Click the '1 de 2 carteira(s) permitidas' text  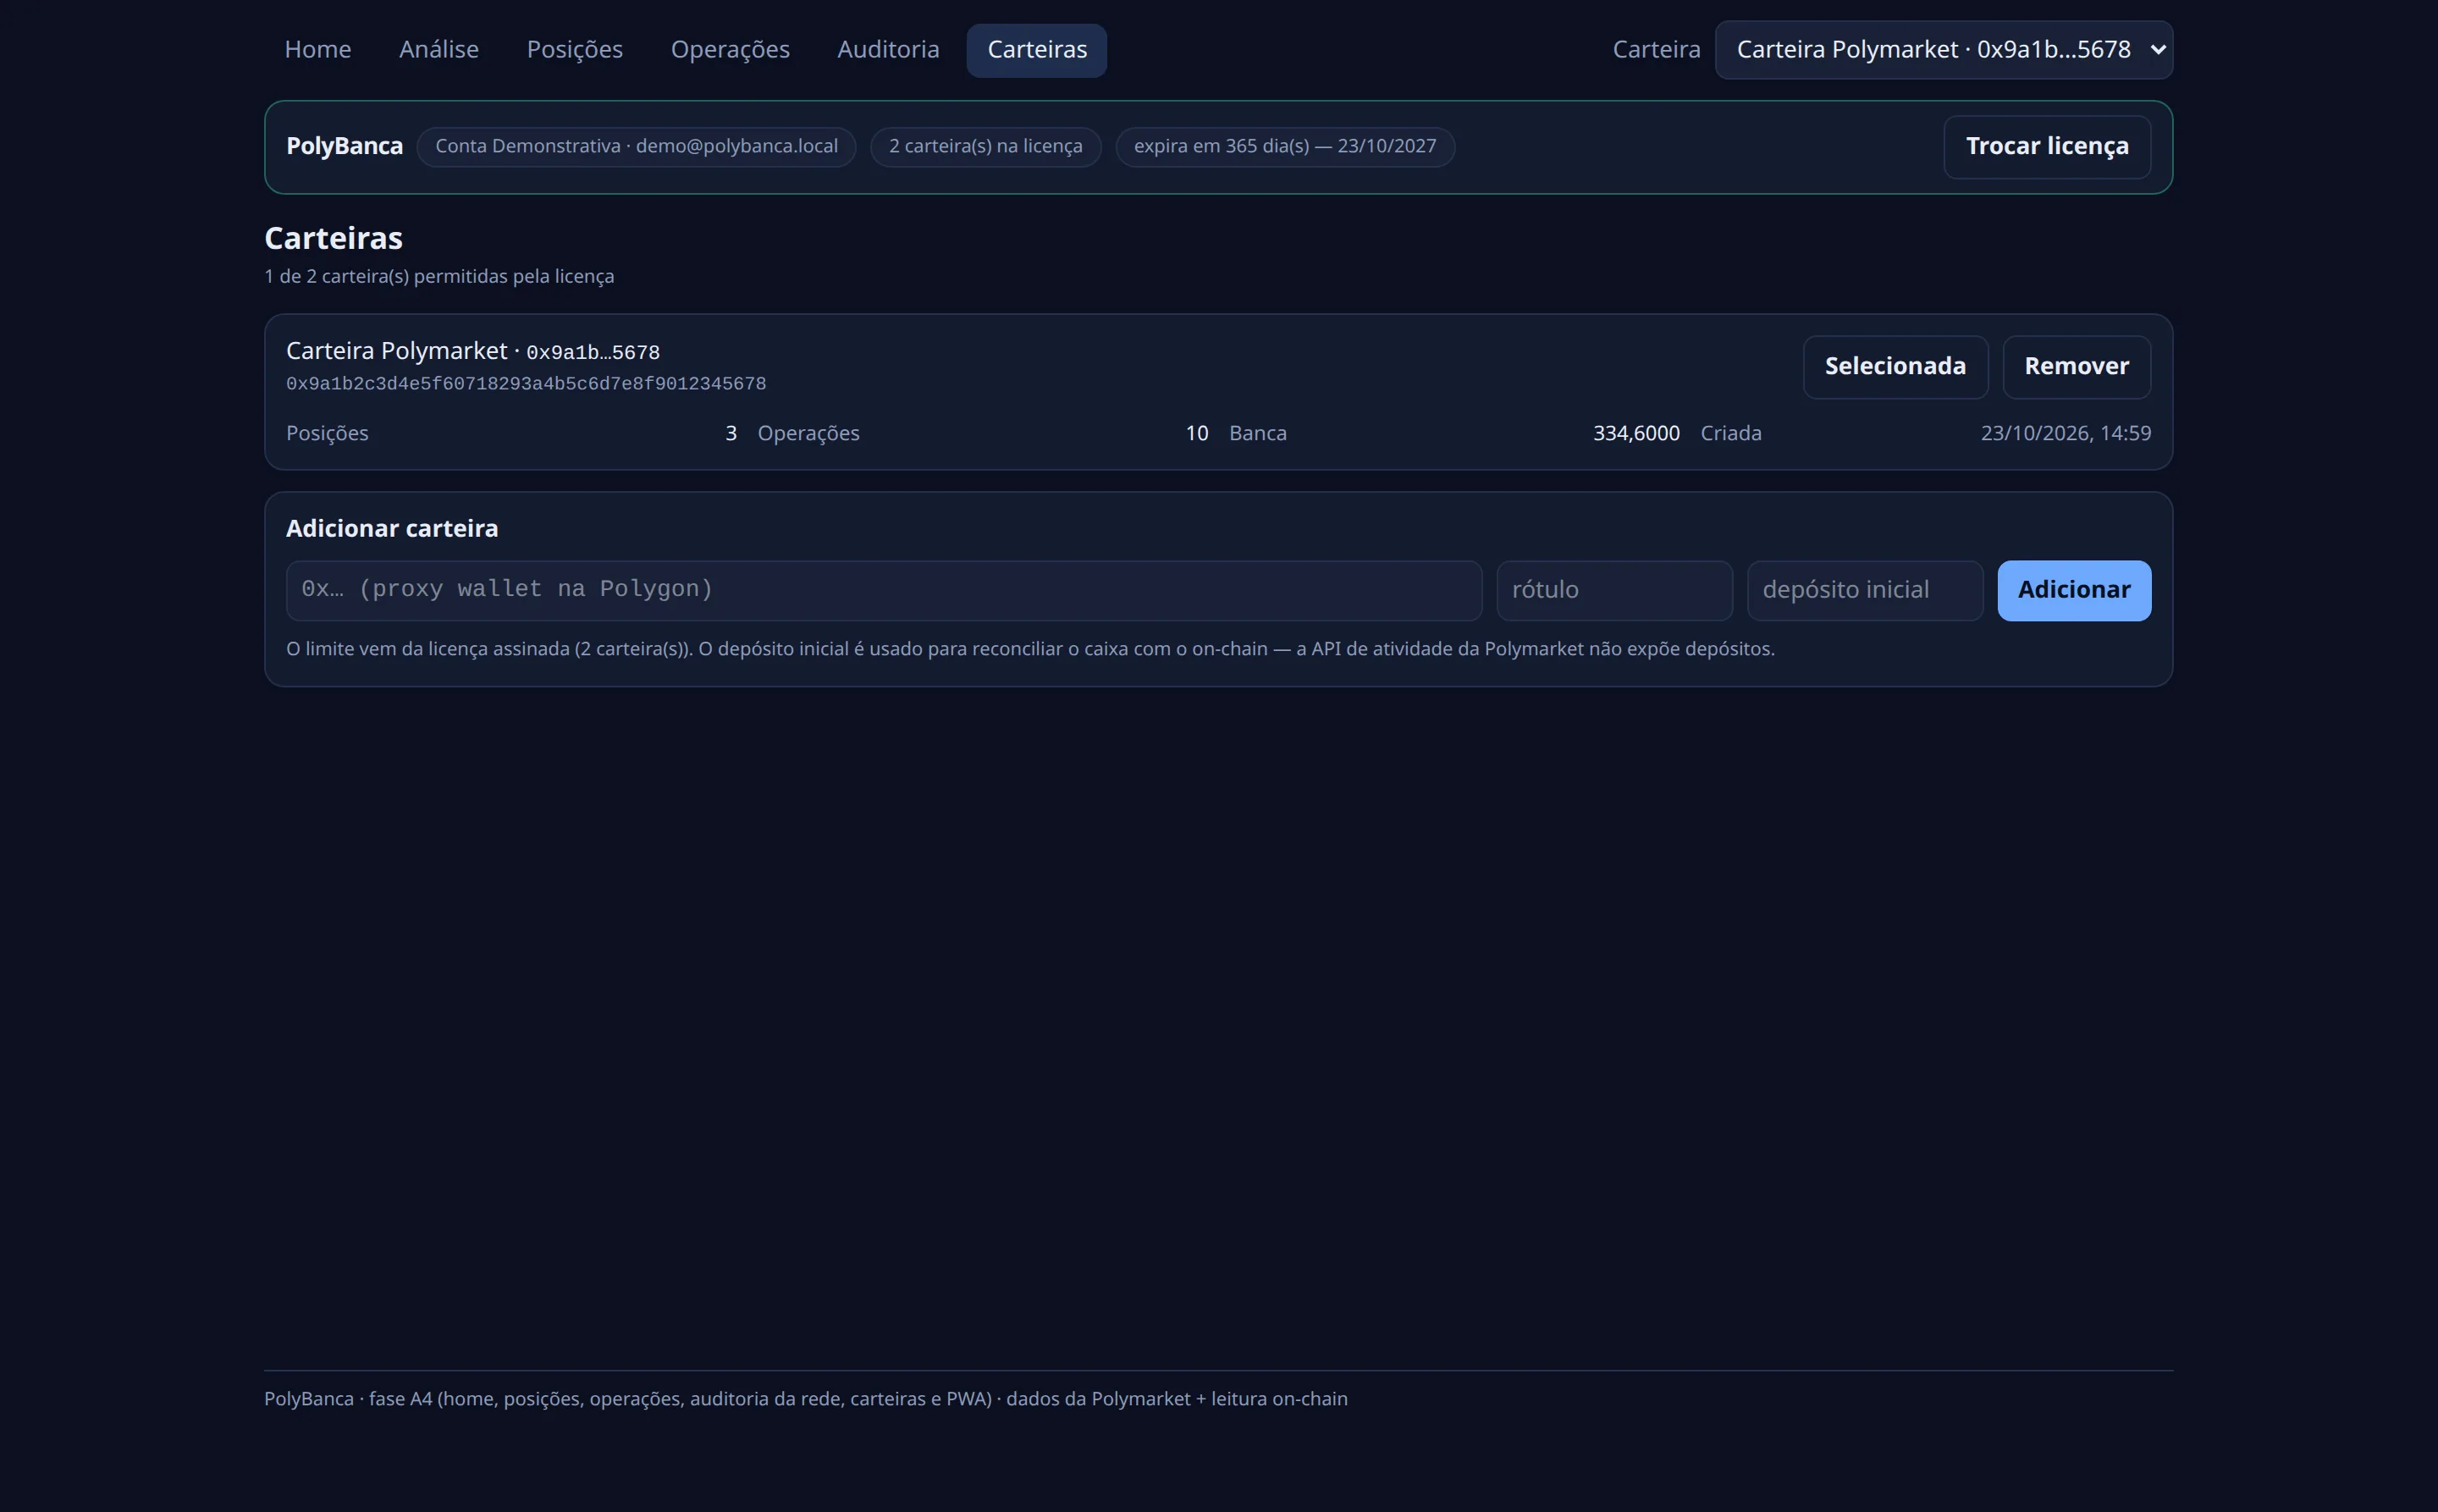tap(439, 276)
